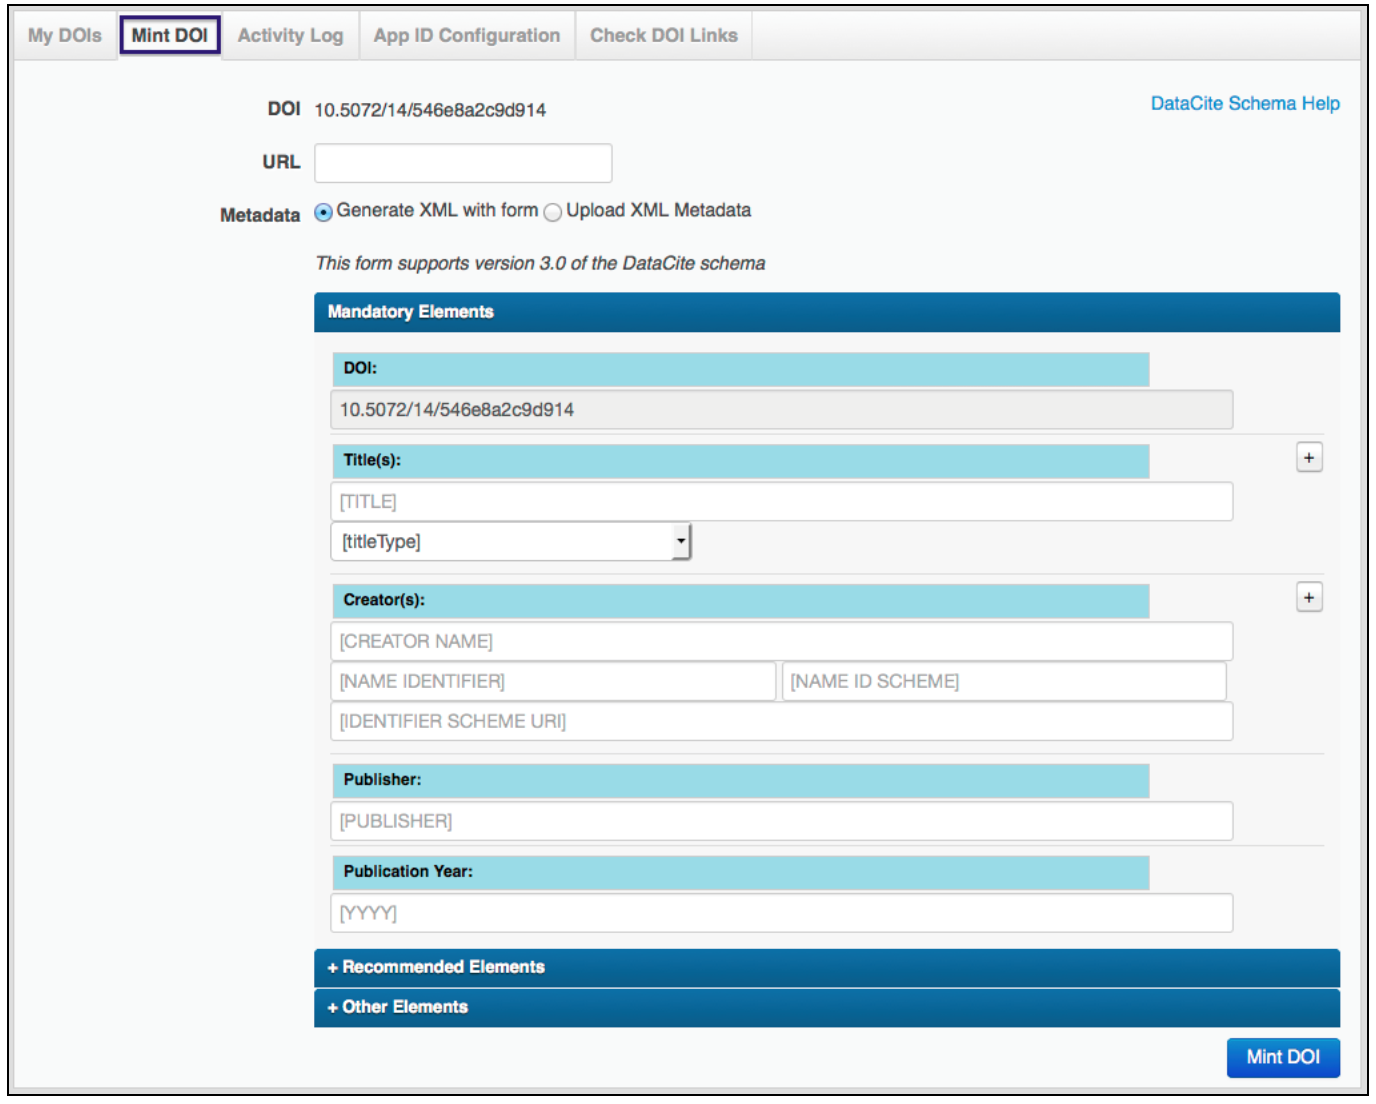Choose Upload XML Metadata radio button

(553, 212)
